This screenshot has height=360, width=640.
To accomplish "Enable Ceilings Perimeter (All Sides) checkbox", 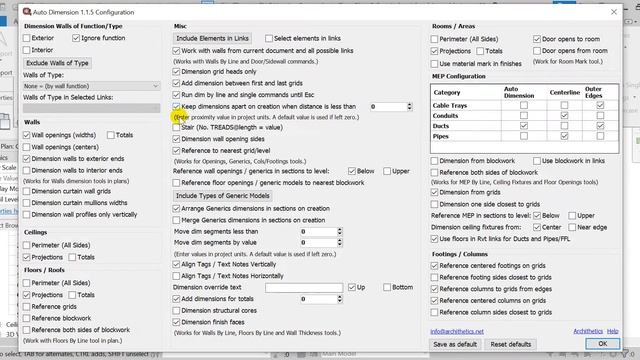I will (x=27, y=245).
